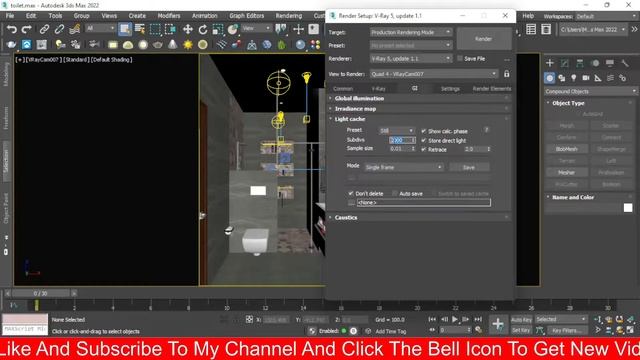640x360 pixels.
Task: Click the Render button
Action: pyautogui.click(x=484, y=39)
